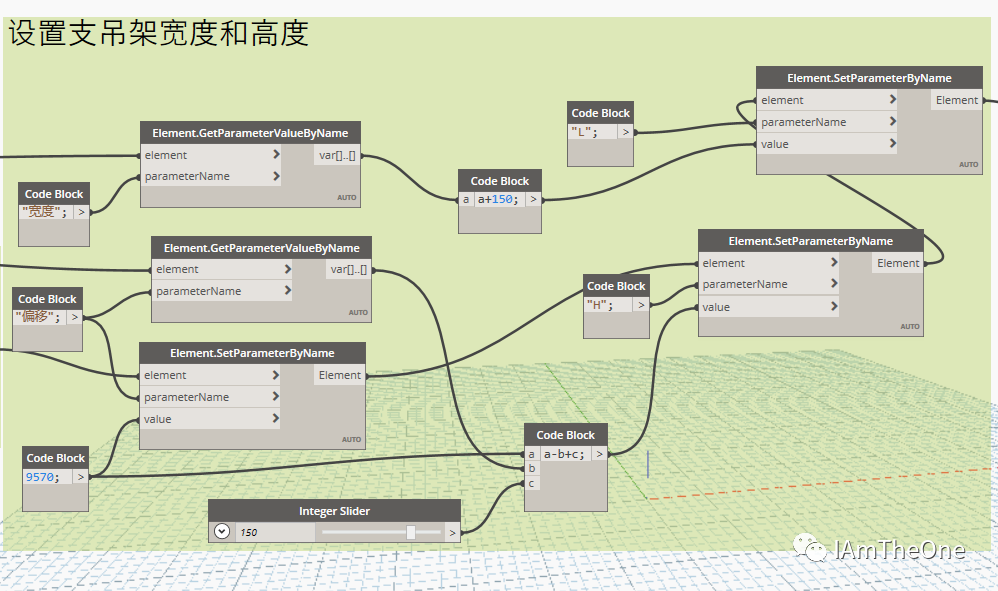The image size is (998, 591).
Task: Click parameterName port of SetParameterByName wired to "H"
Action: point(769,284)
